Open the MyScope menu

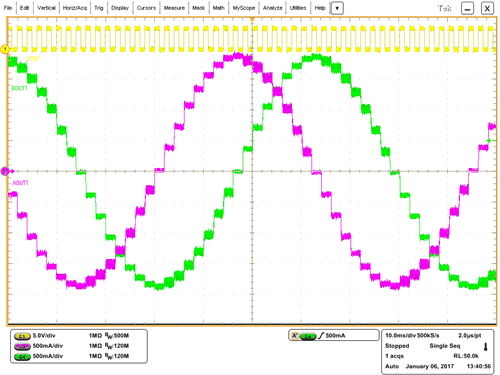coord(244,8)
